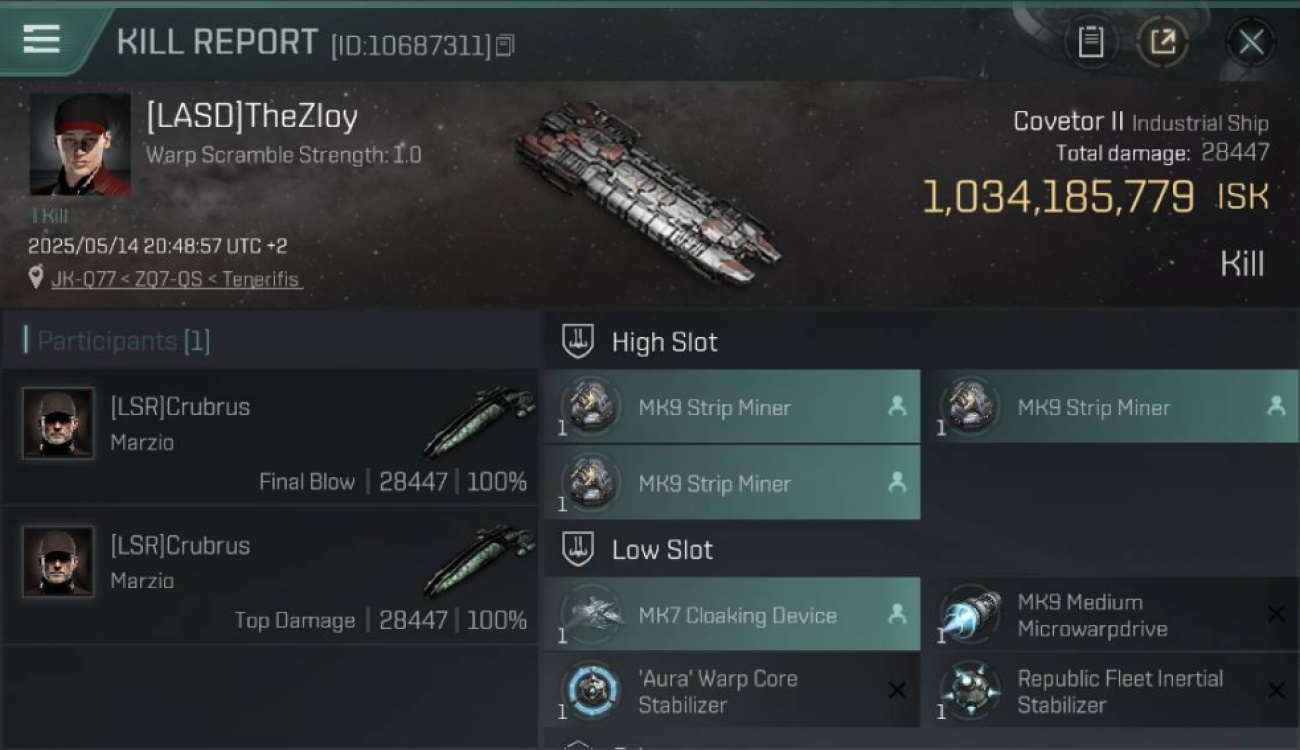Click the X mark beside Republic Fleet Inertial Stabilizer

point(1276,690)
